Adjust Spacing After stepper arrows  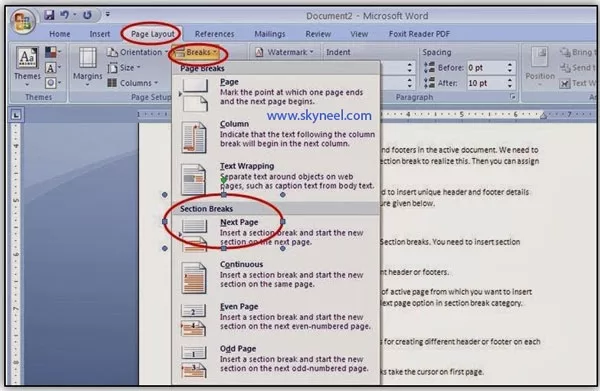click(510, 83)
